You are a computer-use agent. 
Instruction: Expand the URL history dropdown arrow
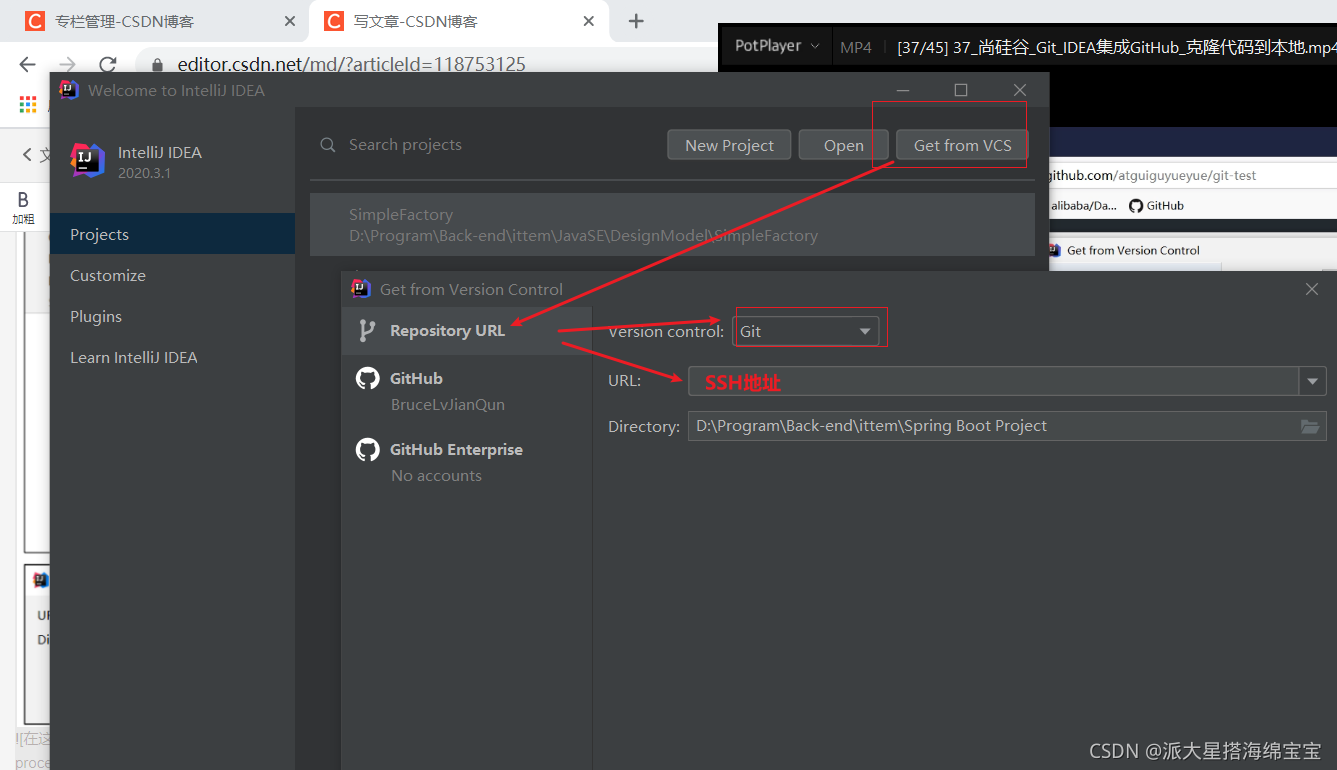click(x=1312, y=381)
